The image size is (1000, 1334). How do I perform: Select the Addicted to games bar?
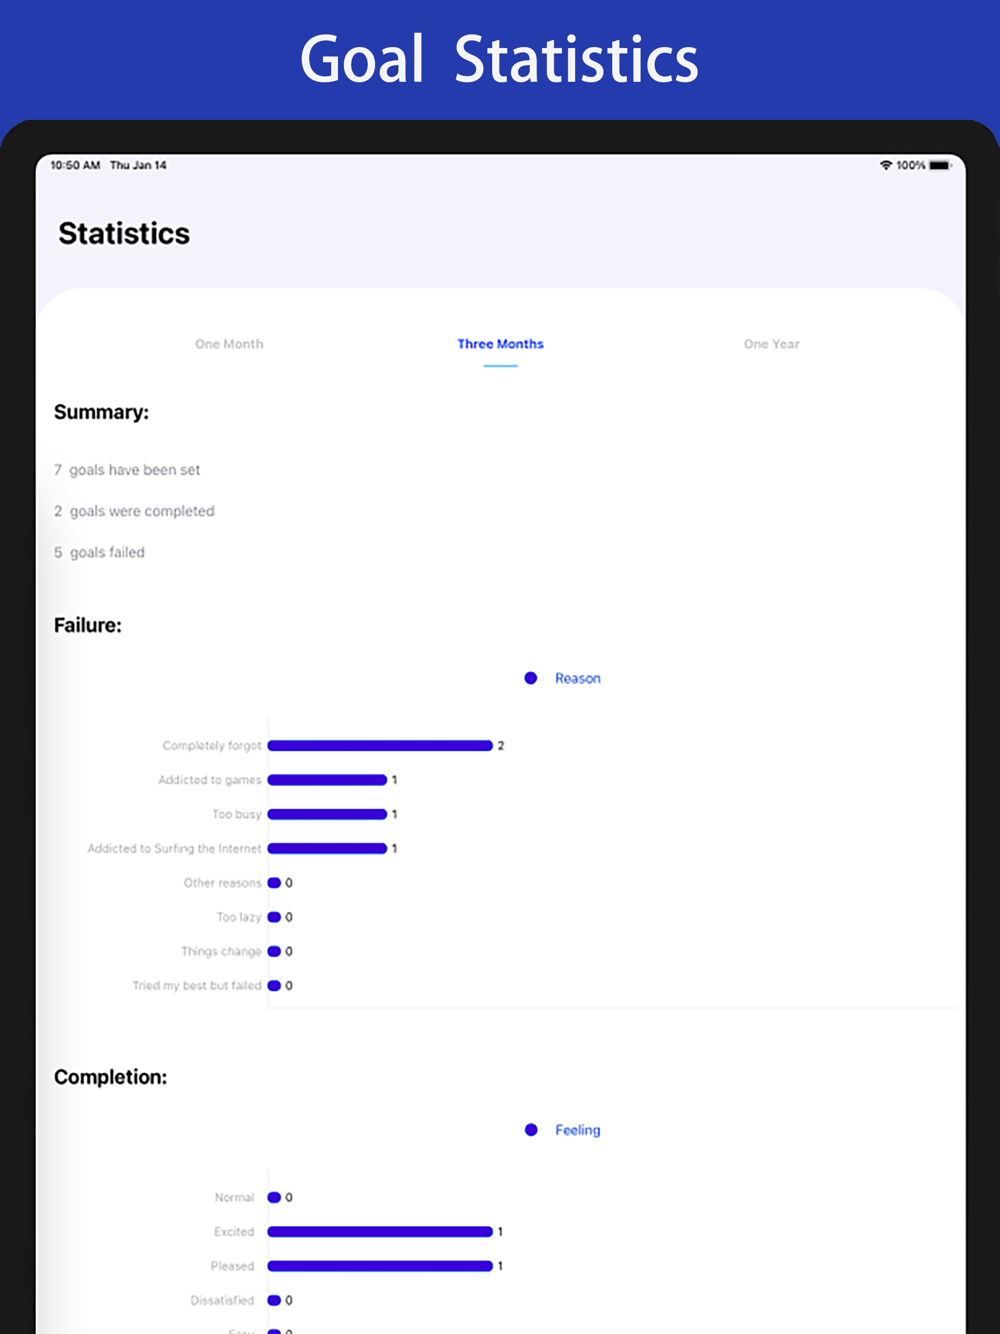tap(327, 780)
